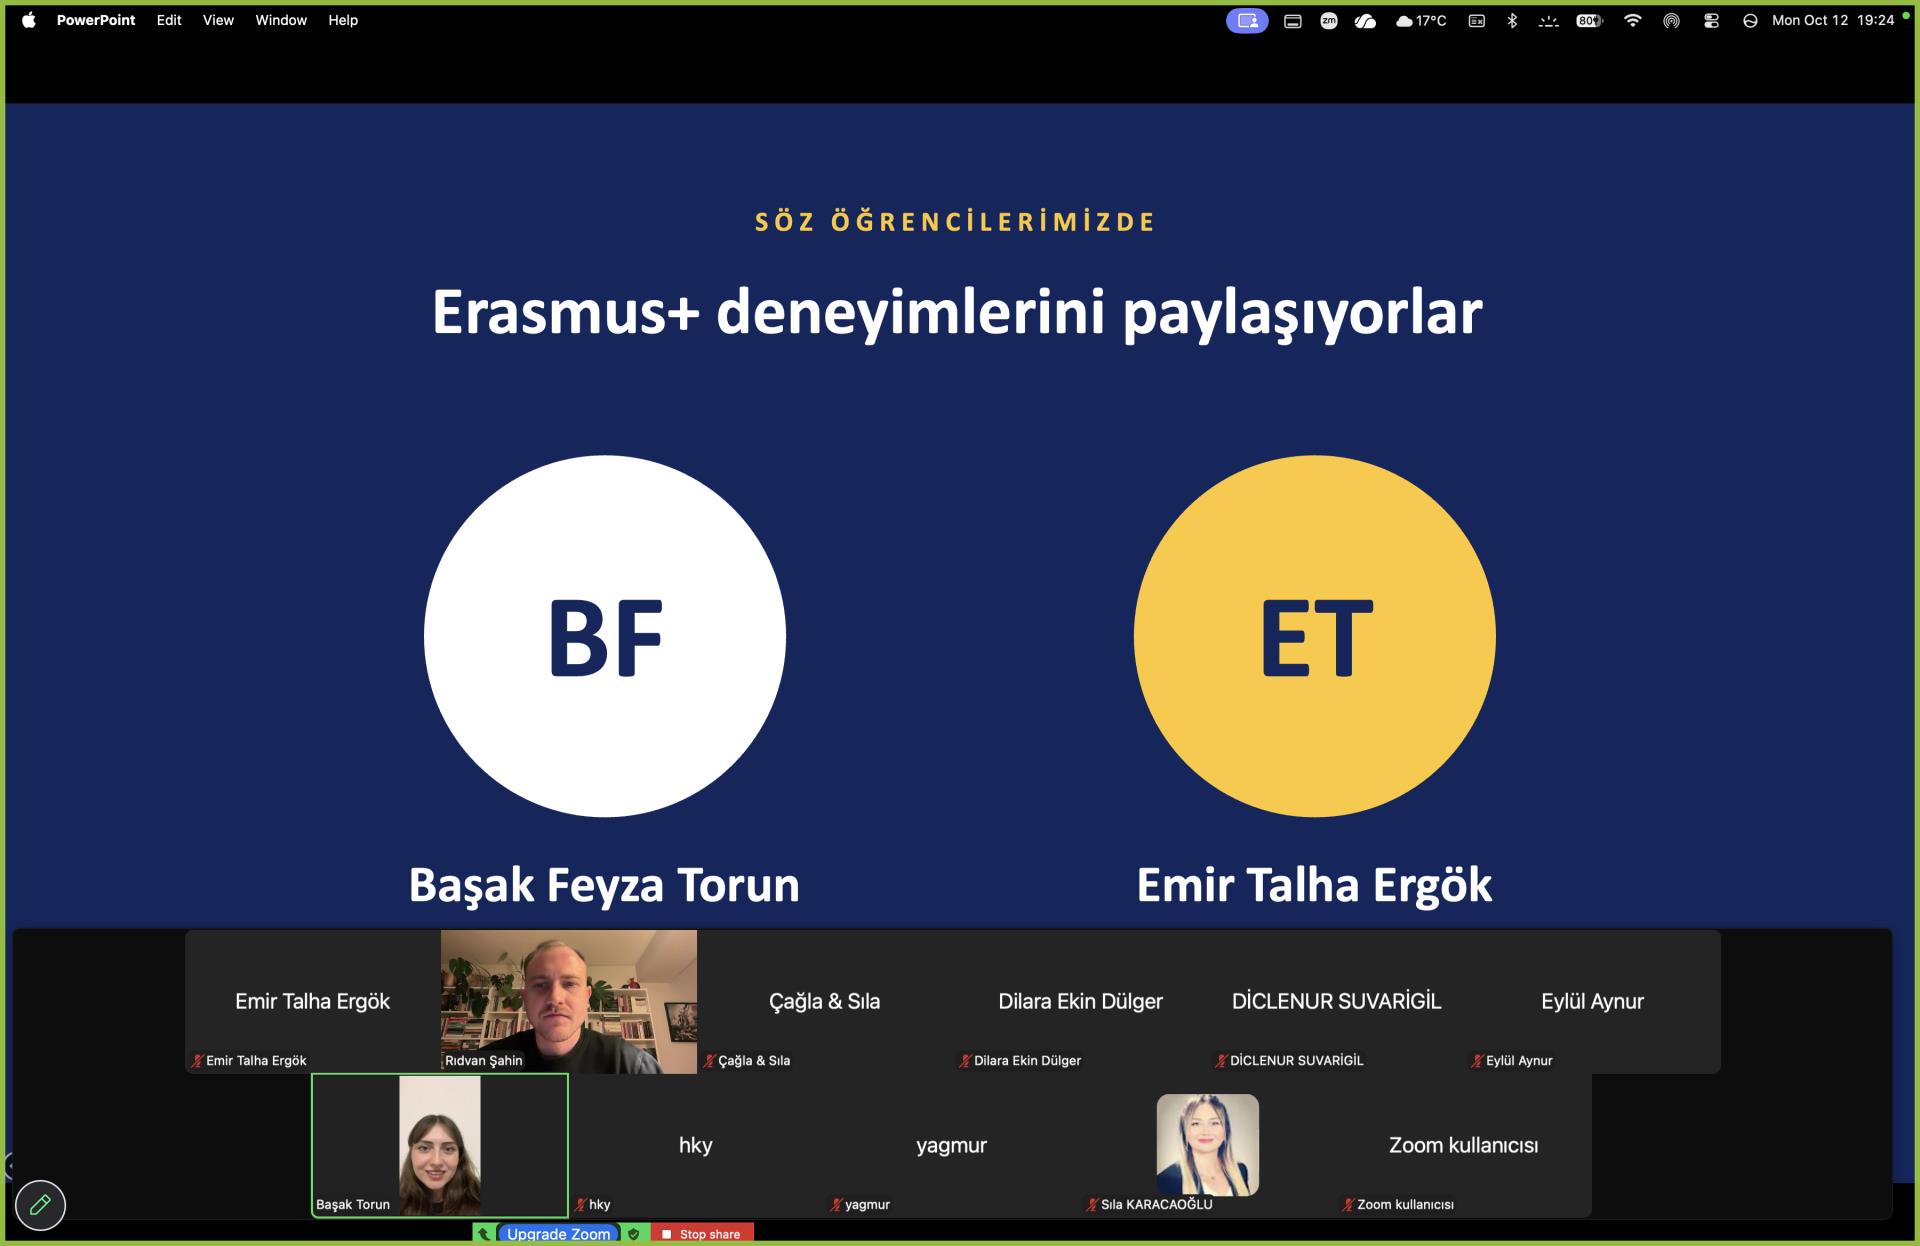Click the Zoom screen sharing indicator icon
The width and height of the screenshot is (1920, 1246).
coord(1247,20)
